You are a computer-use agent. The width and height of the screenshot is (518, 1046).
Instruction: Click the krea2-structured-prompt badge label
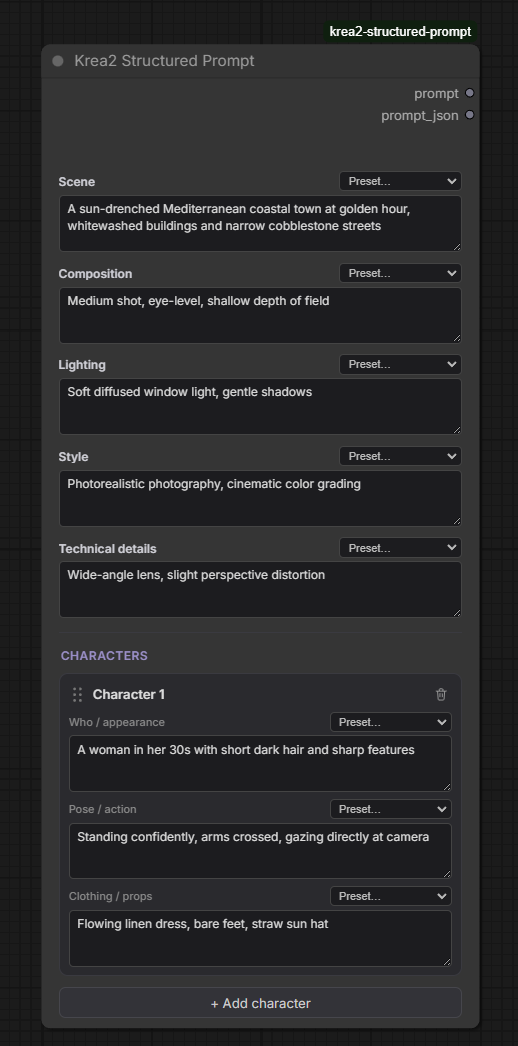[400, 31]
